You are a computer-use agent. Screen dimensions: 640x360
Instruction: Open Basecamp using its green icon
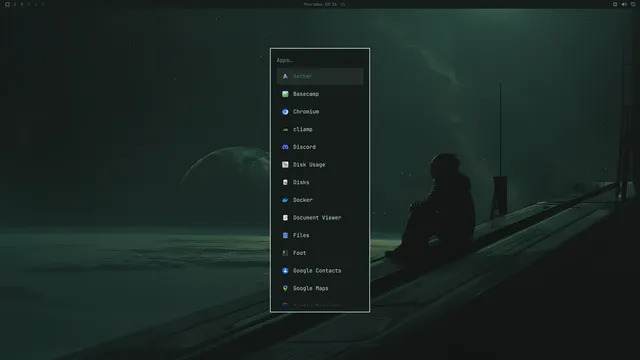(x=285, y=94)
